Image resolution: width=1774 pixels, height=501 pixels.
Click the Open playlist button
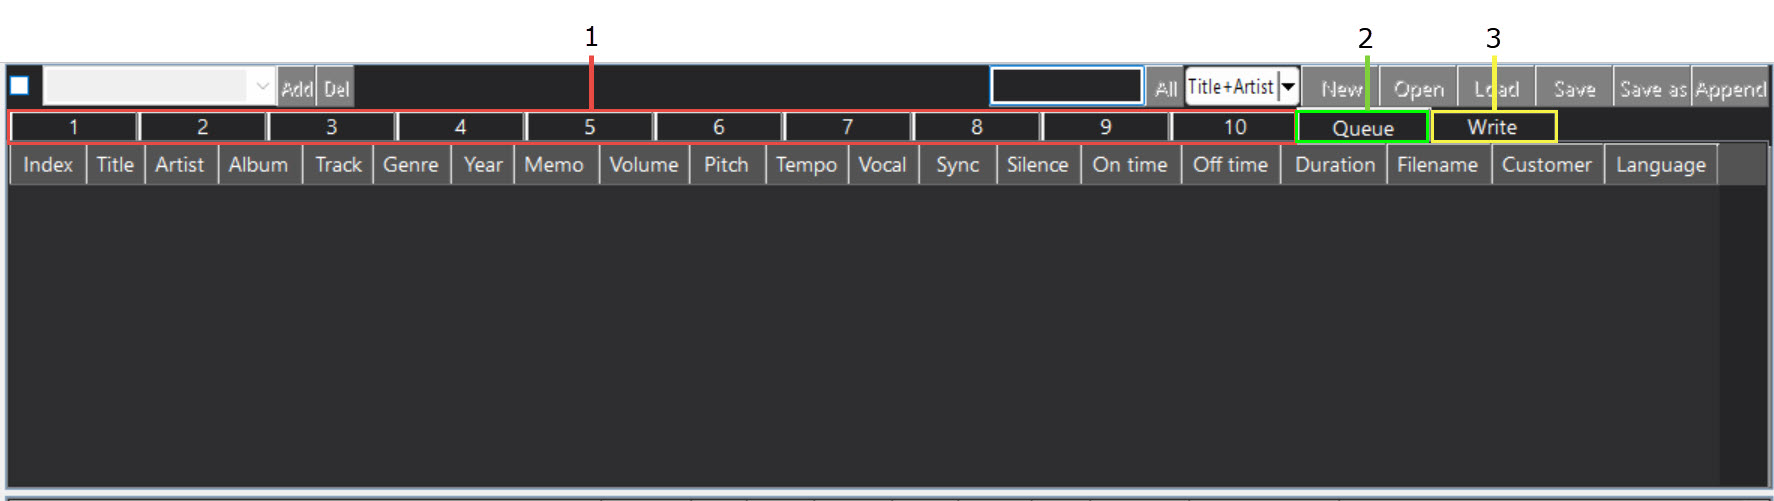1418,89
